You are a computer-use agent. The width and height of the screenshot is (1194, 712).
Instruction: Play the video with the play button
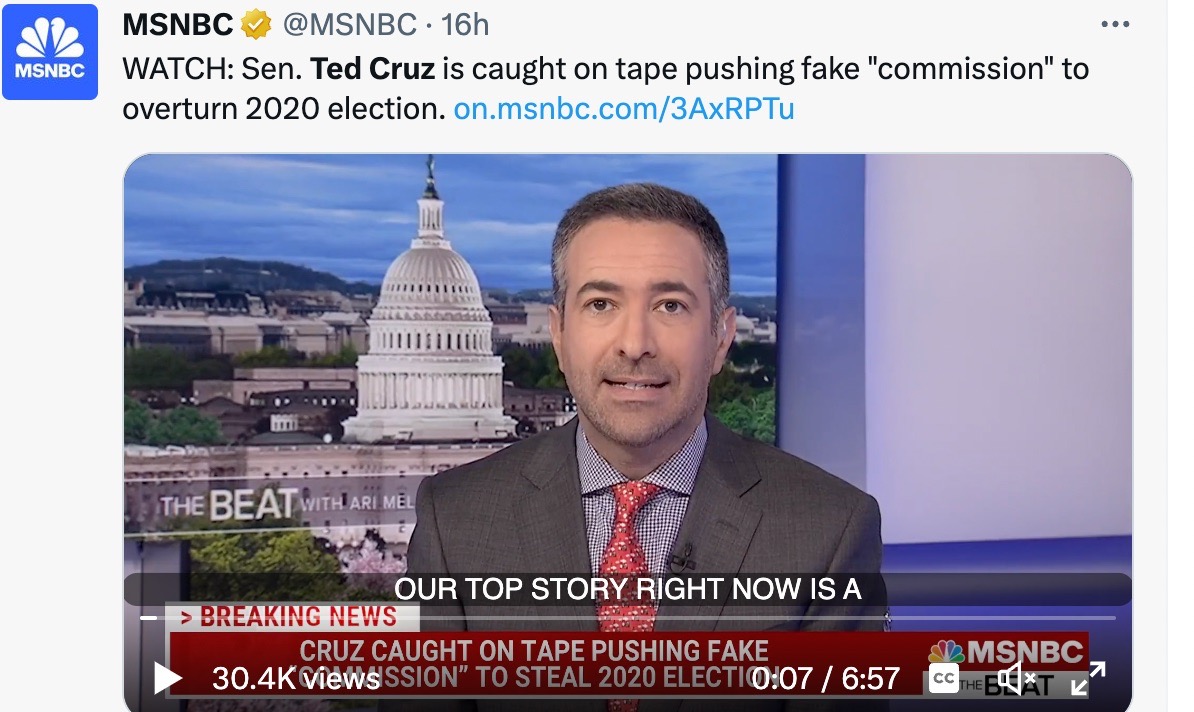(167, 678)
